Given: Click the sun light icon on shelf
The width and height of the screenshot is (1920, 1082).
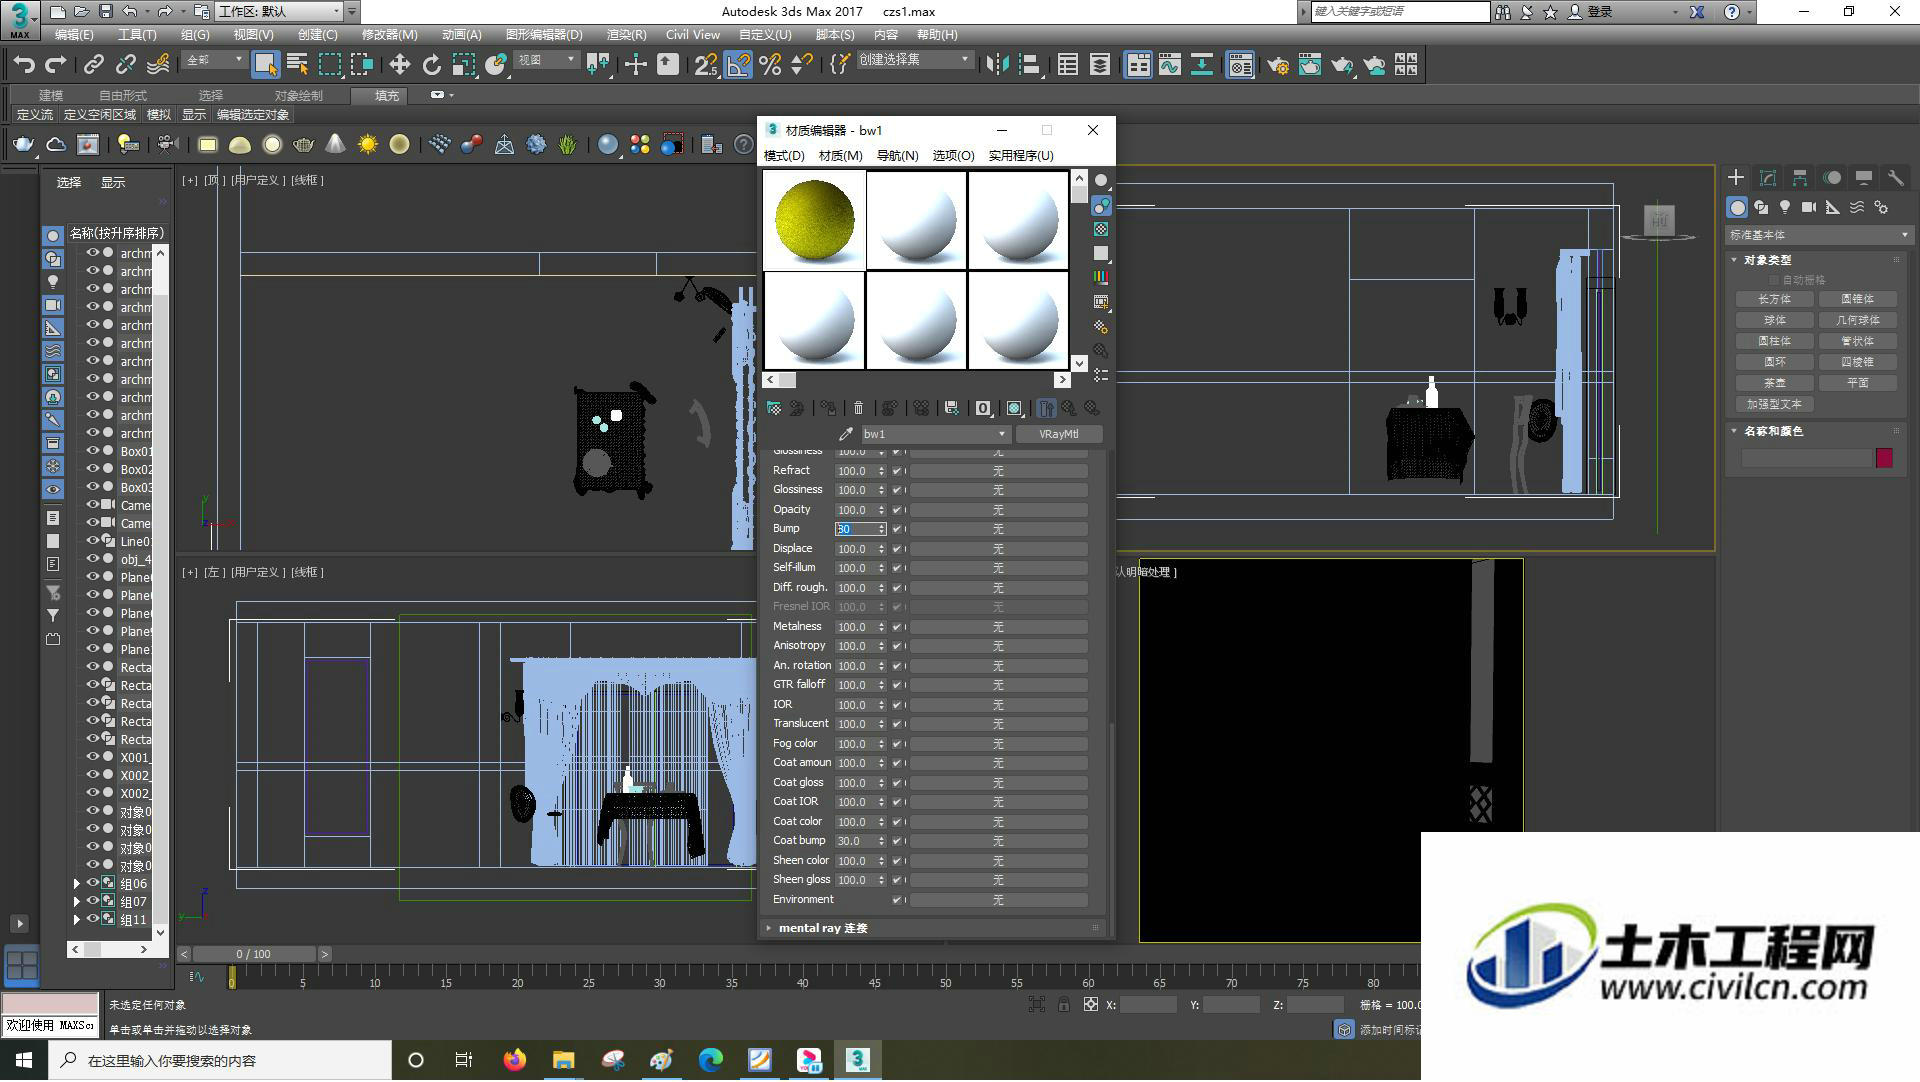Looking at the screenshot, I should pyautogui.click(x=368, y=145).
